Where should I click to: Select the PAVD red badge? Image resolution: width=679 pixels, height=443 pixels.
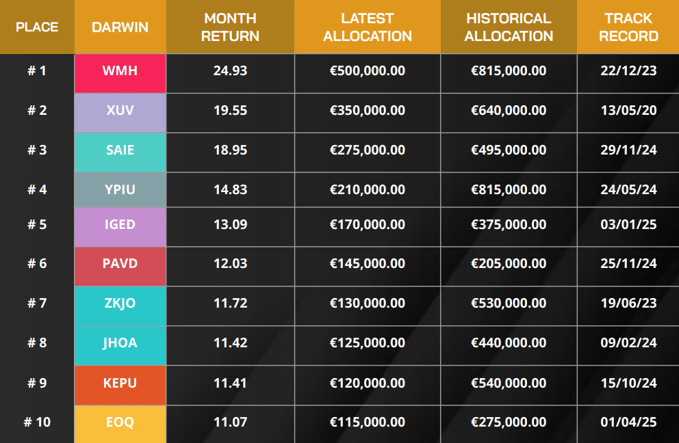click(x=120, y=265)
